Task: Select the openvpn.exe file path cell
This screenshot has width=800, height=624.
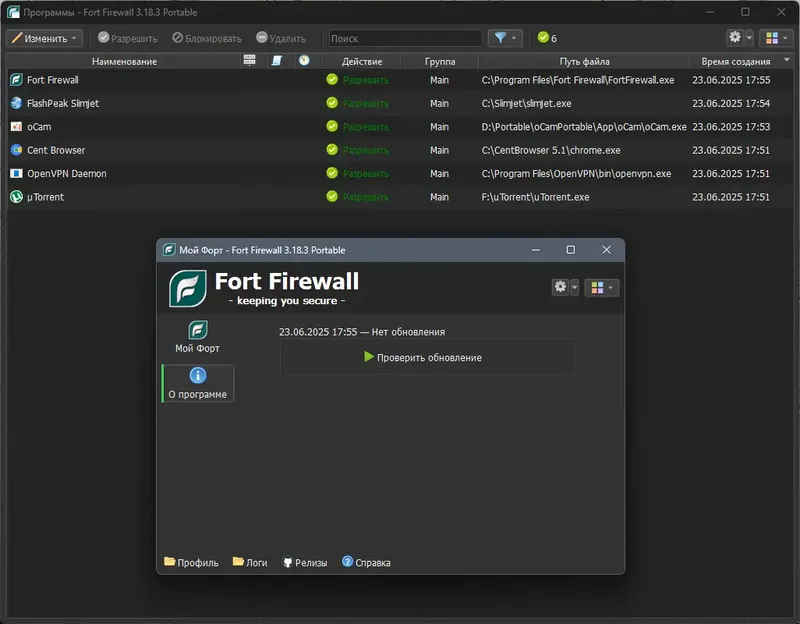Action: 576,173
